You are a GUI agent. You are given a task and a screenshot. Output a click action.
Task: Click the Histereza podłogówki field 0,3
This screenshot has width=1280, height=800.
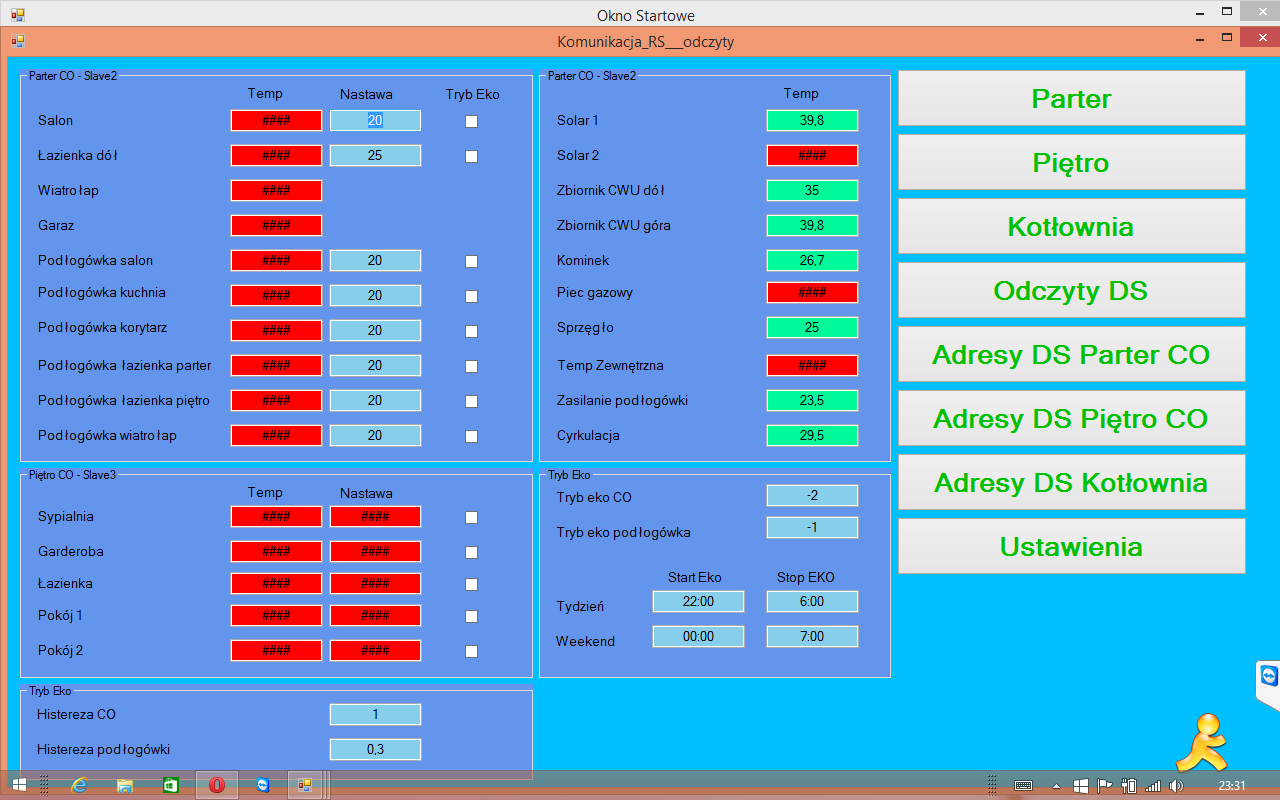[x=375, y=749]
